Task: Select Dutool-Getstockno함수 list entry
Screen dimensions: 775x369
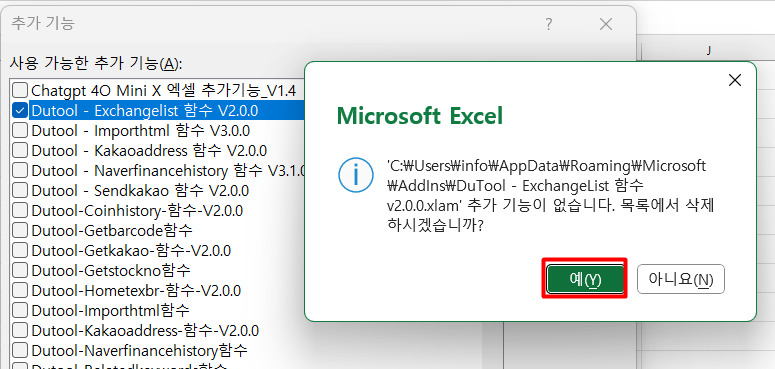Action: tap(111, 270)
